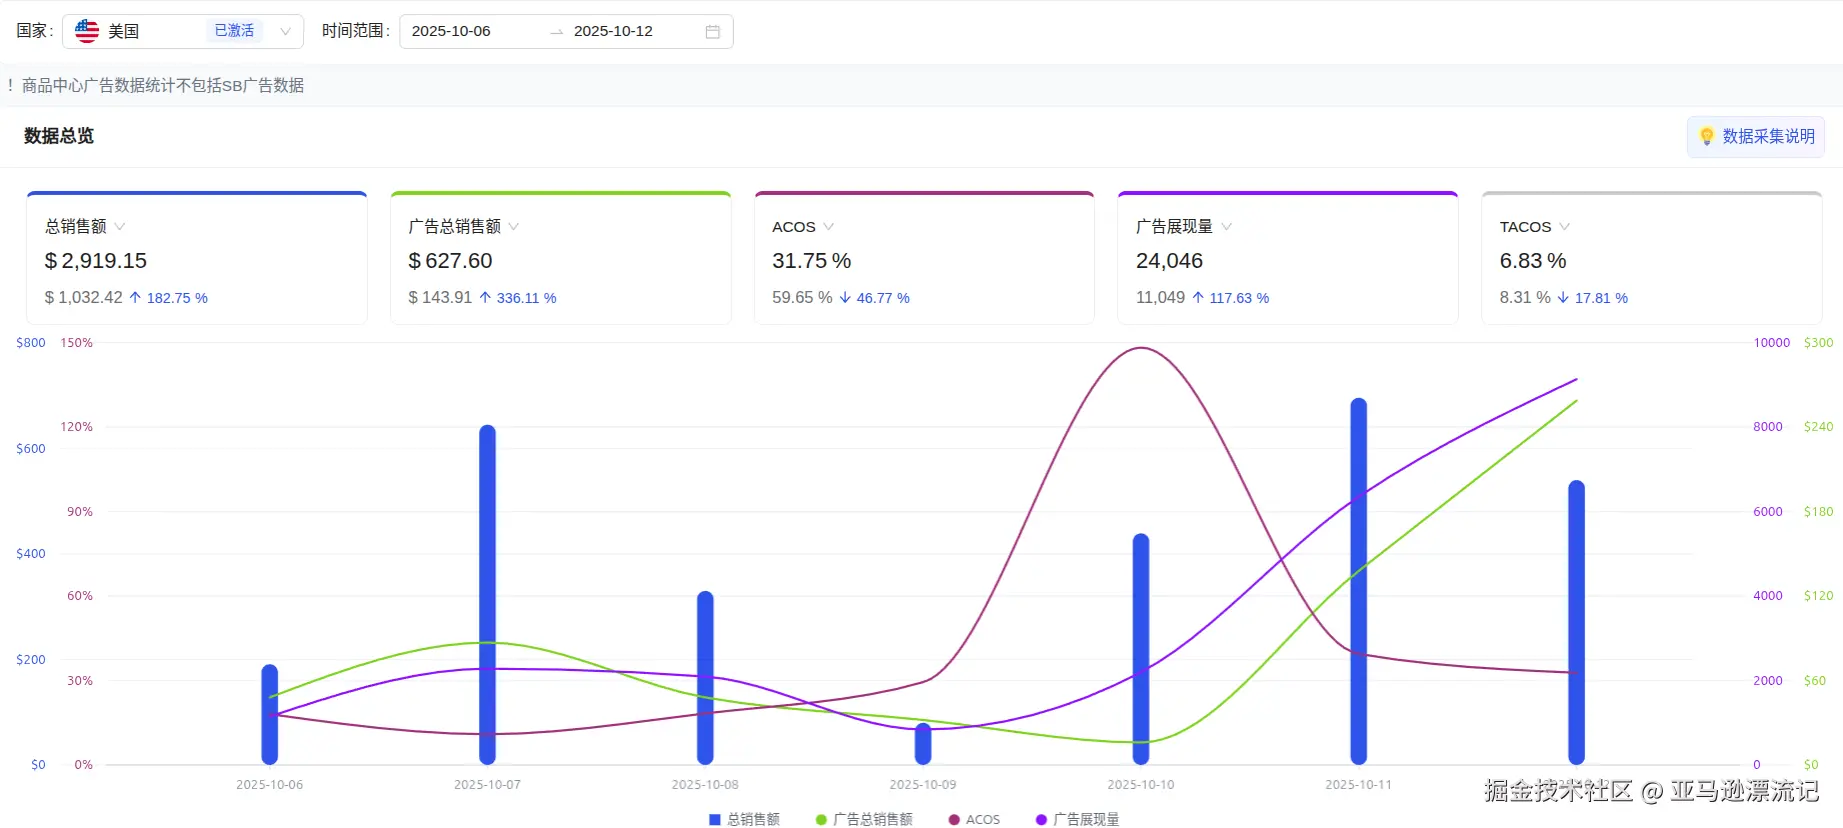Expand the 国家 country dropdown arrow
This screenshot has width=1843, height=828.
click(x=285, y=31)
